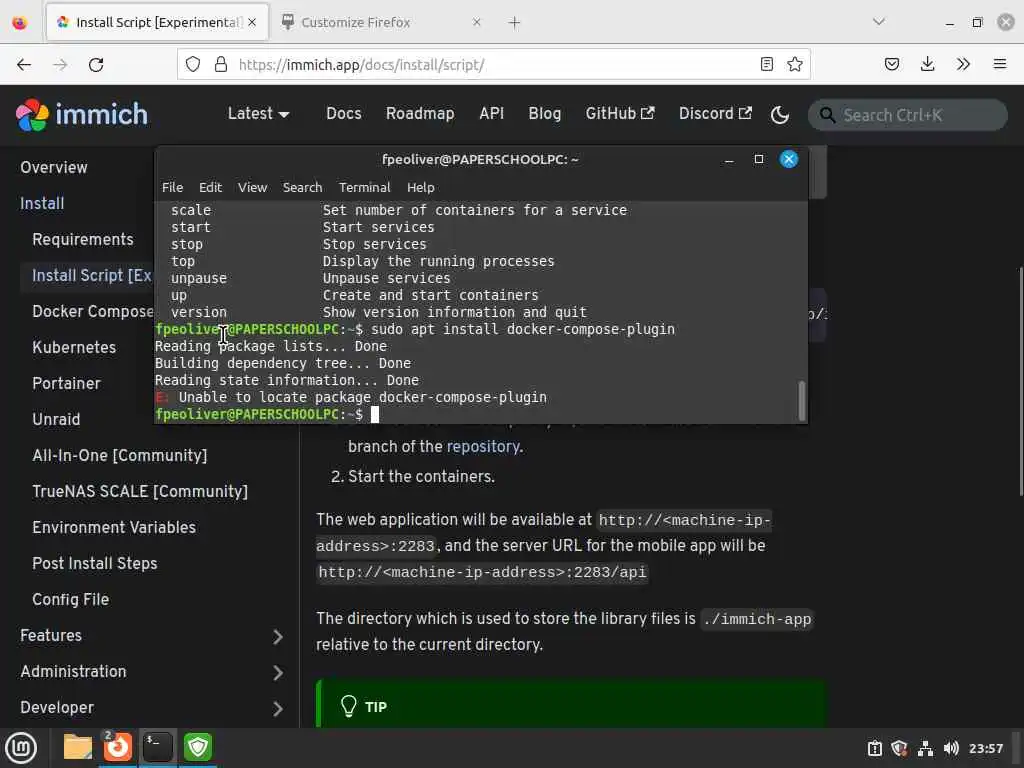This screenshot has height=768, width=1024.
Task: Select Install sidebar category
Action: (42, 203)
